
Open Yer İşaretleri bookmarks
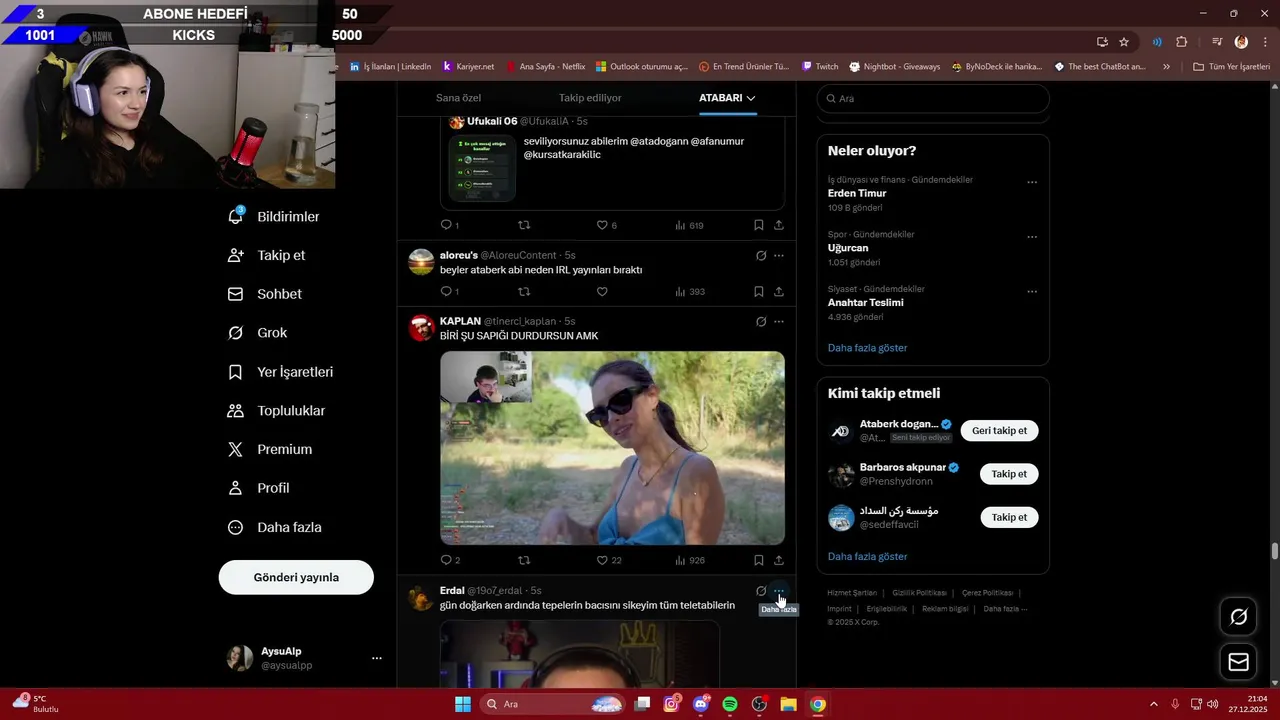point(280,372)
